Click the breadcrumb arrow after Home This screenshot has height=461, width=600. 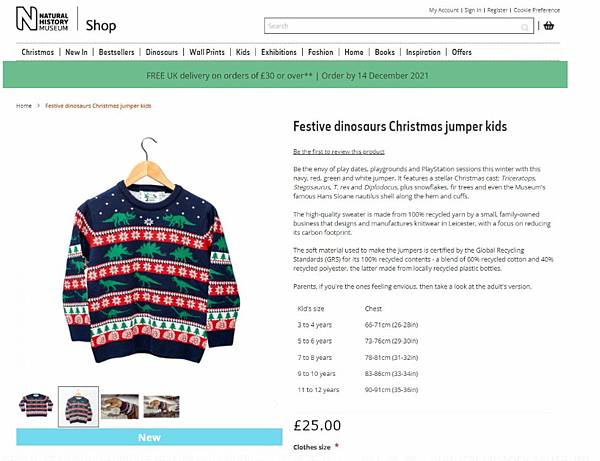click(x=38, y=105)
